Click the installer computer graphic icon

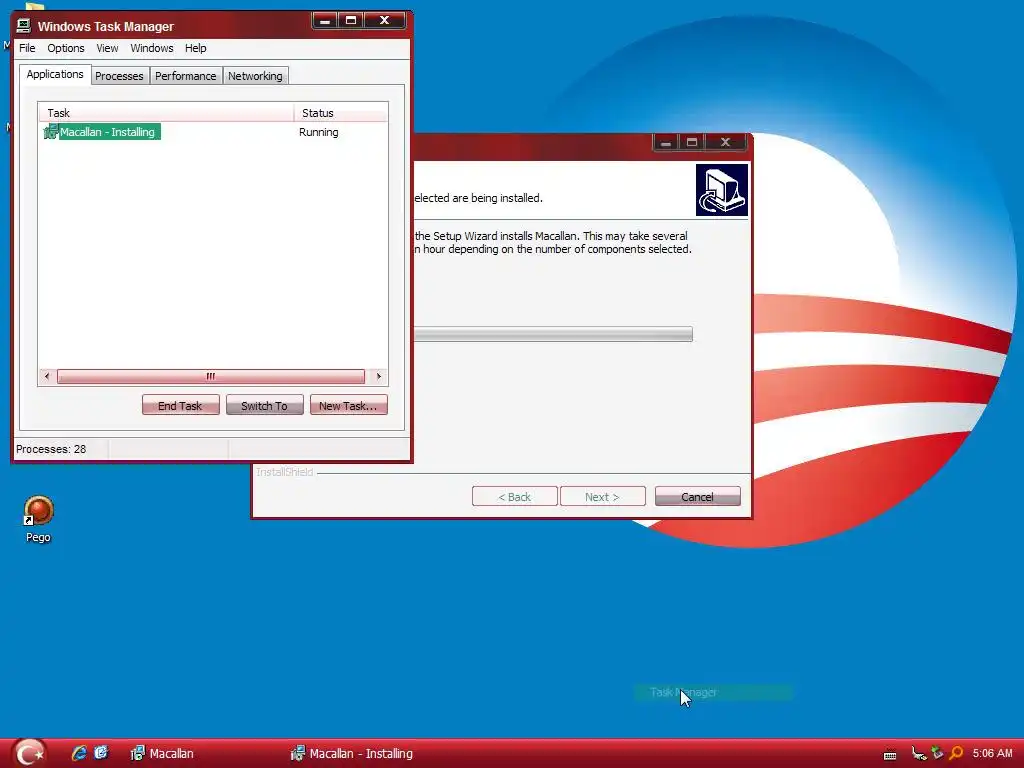722,189
